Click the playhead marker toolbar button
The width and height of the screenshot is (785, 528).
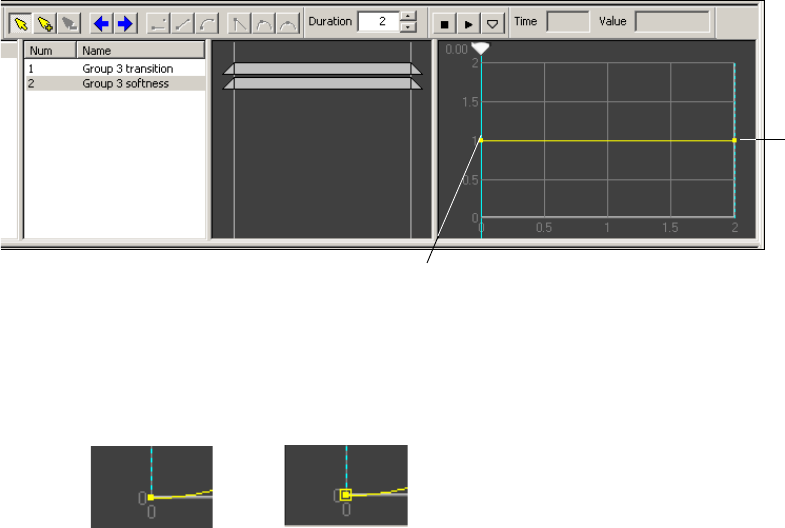(x=492, y=24)
